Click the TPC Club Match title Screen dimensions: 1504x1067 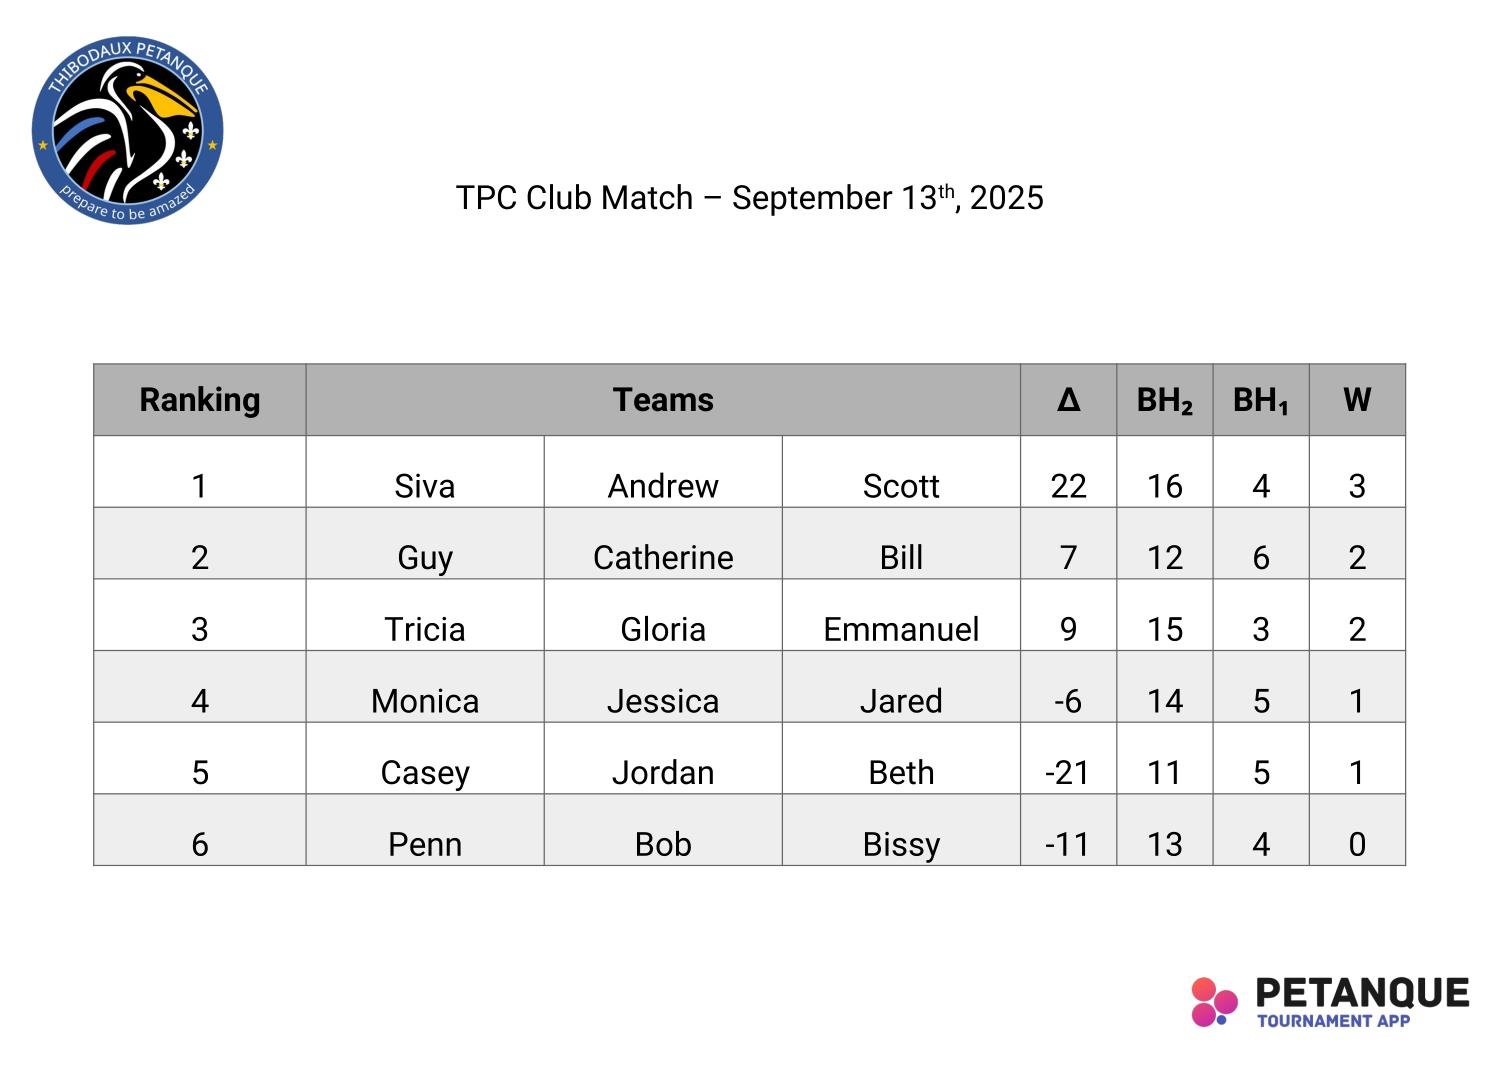(x=749, y=197)
